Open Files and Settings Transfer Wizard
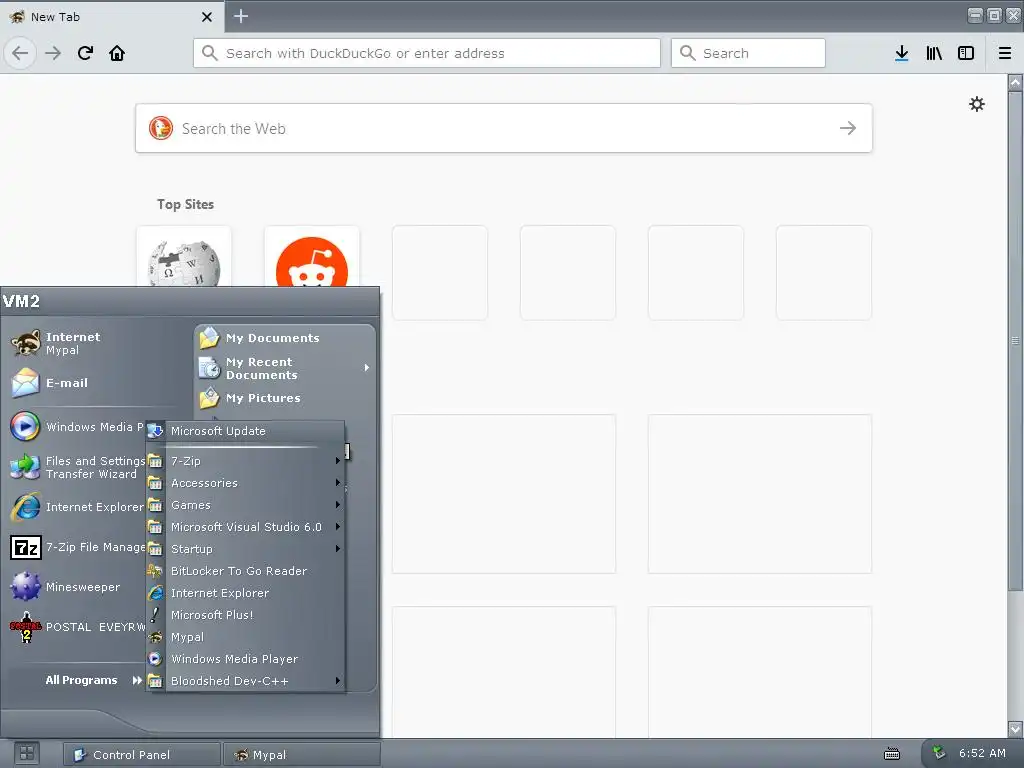The image size is (1024, 768). [x=77, y=467]
